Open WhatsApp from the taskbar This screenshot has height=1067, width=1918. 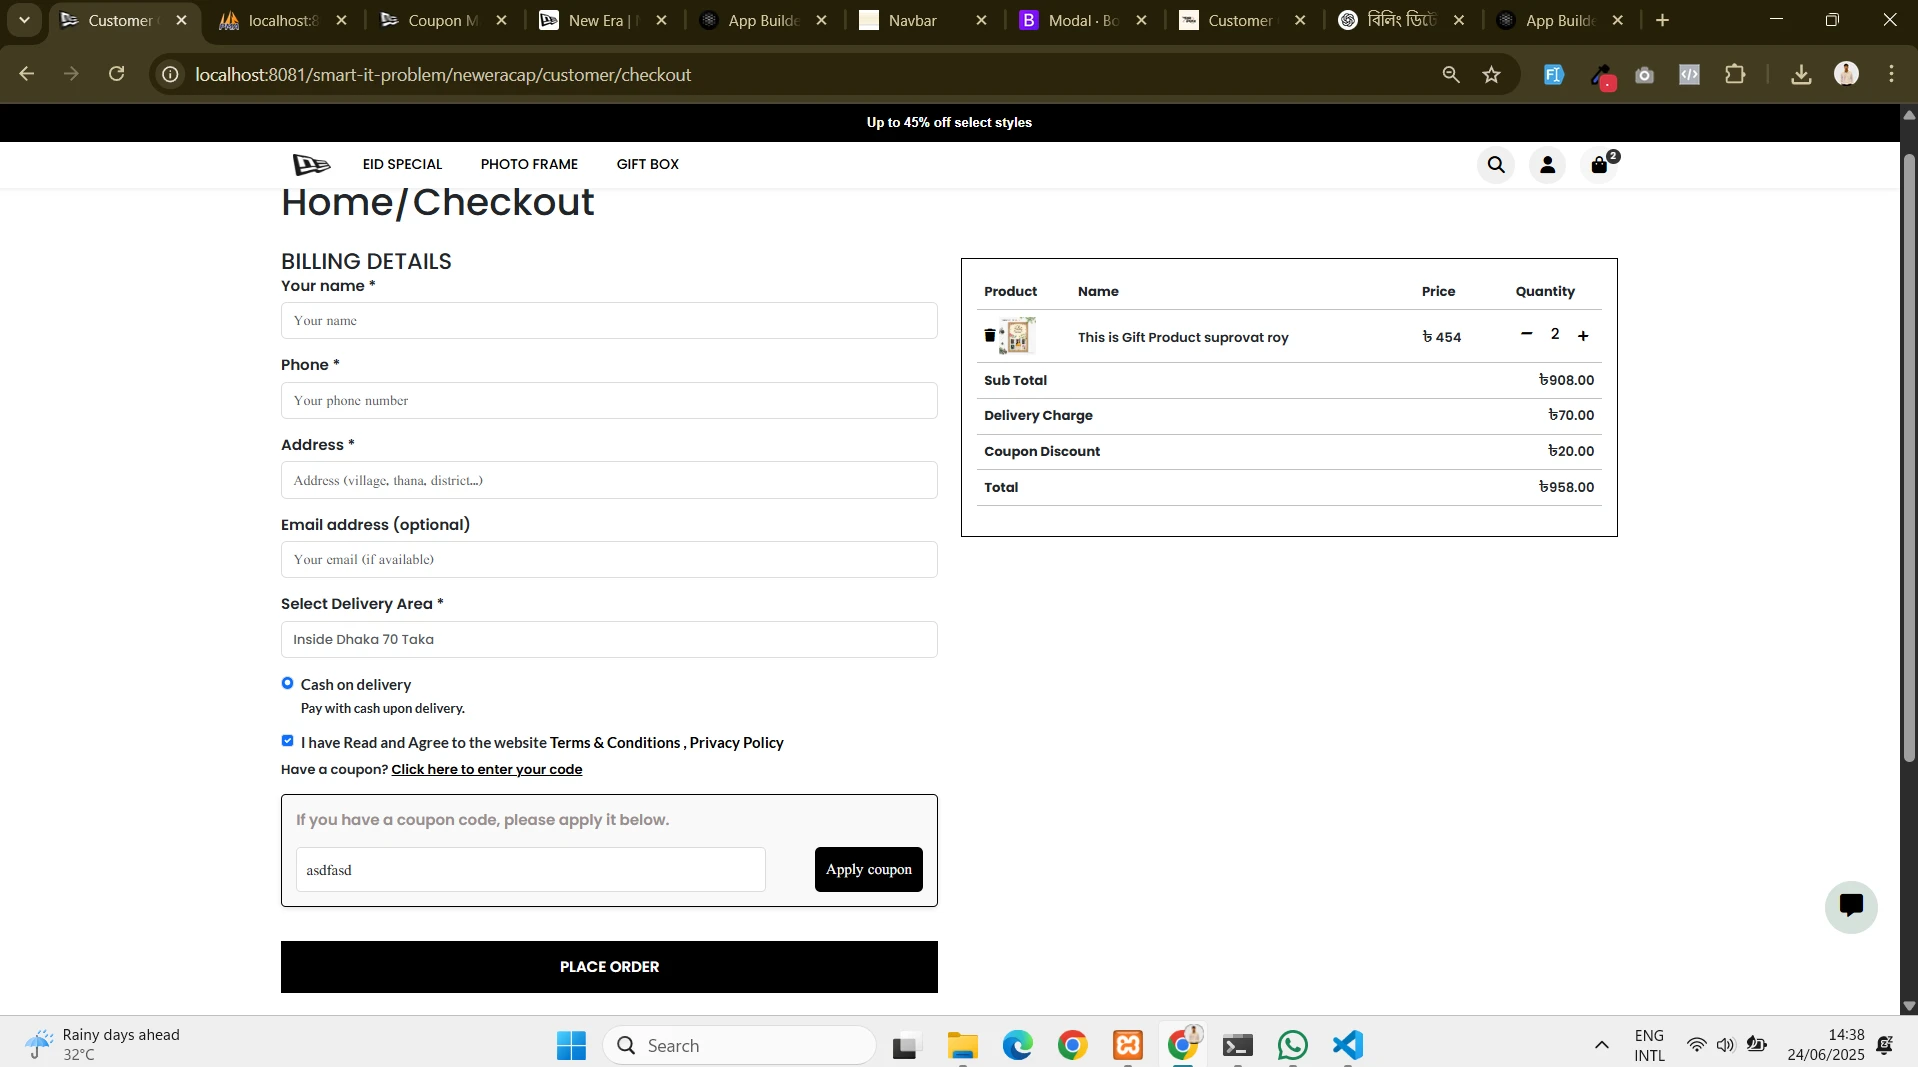pyautogui.click(x=1292, y=1046)
